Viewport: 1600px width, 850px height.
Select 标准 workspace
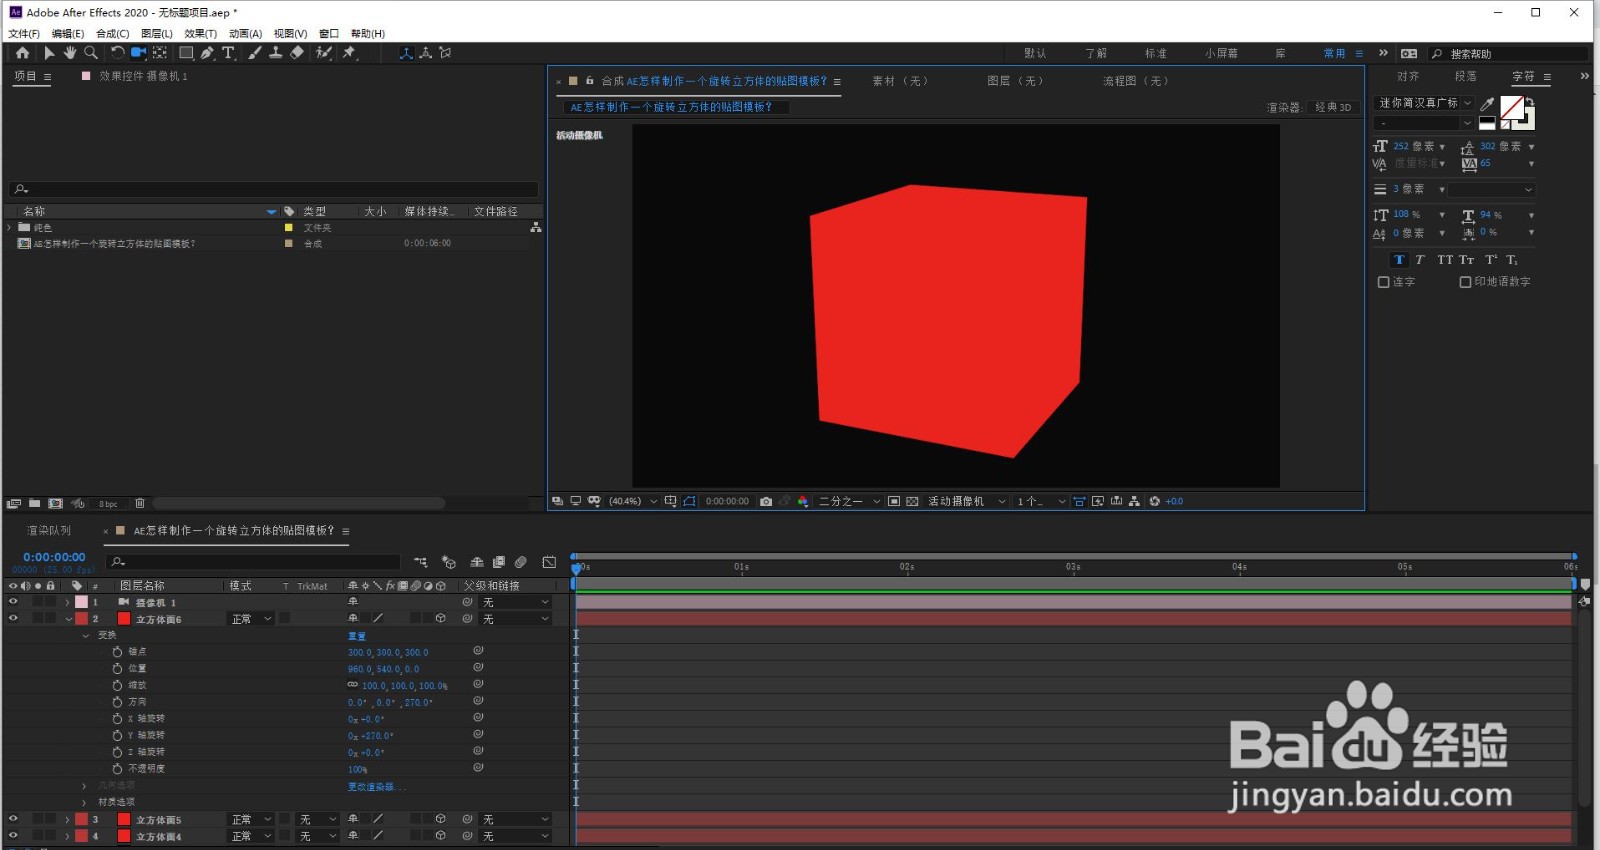(1156, 53)
